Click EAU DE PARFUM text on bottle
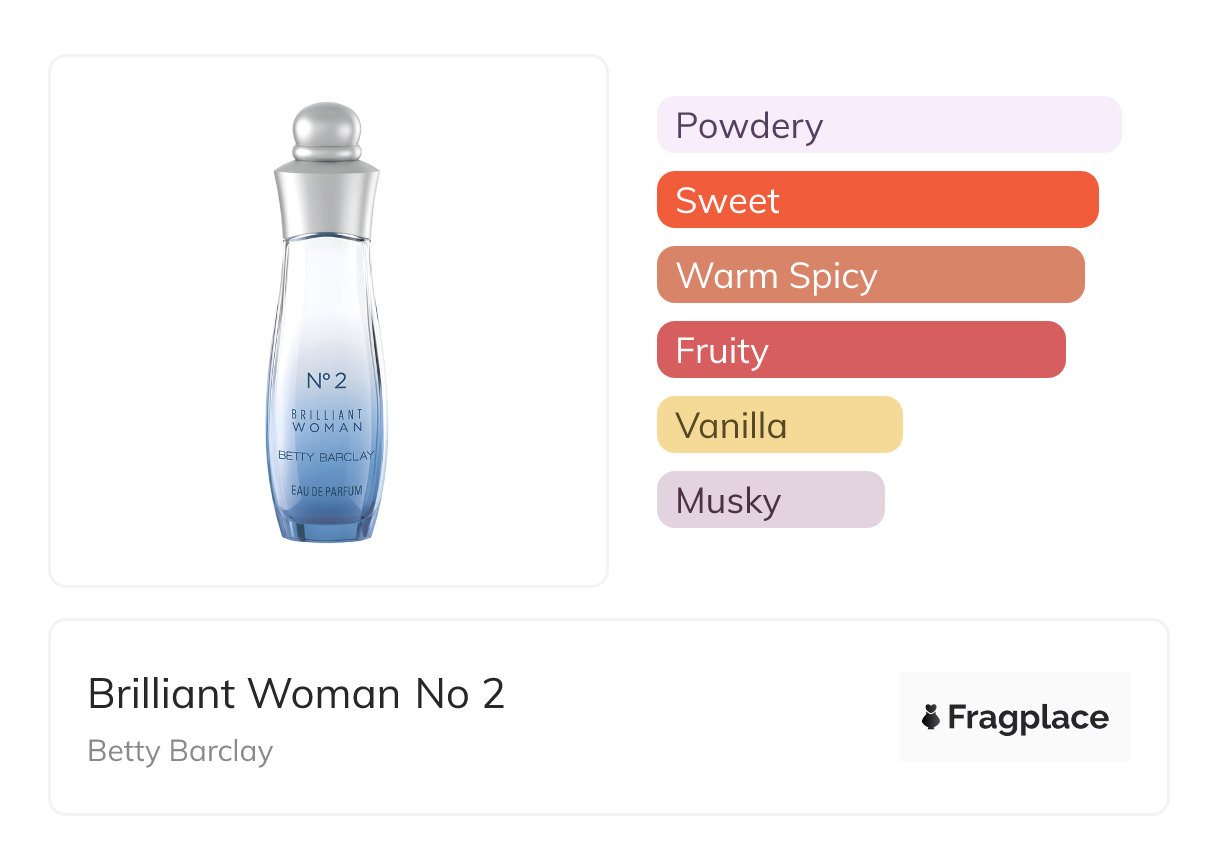Image resolution: width=1218 pixels, height=864 pixels. (326, 490)
